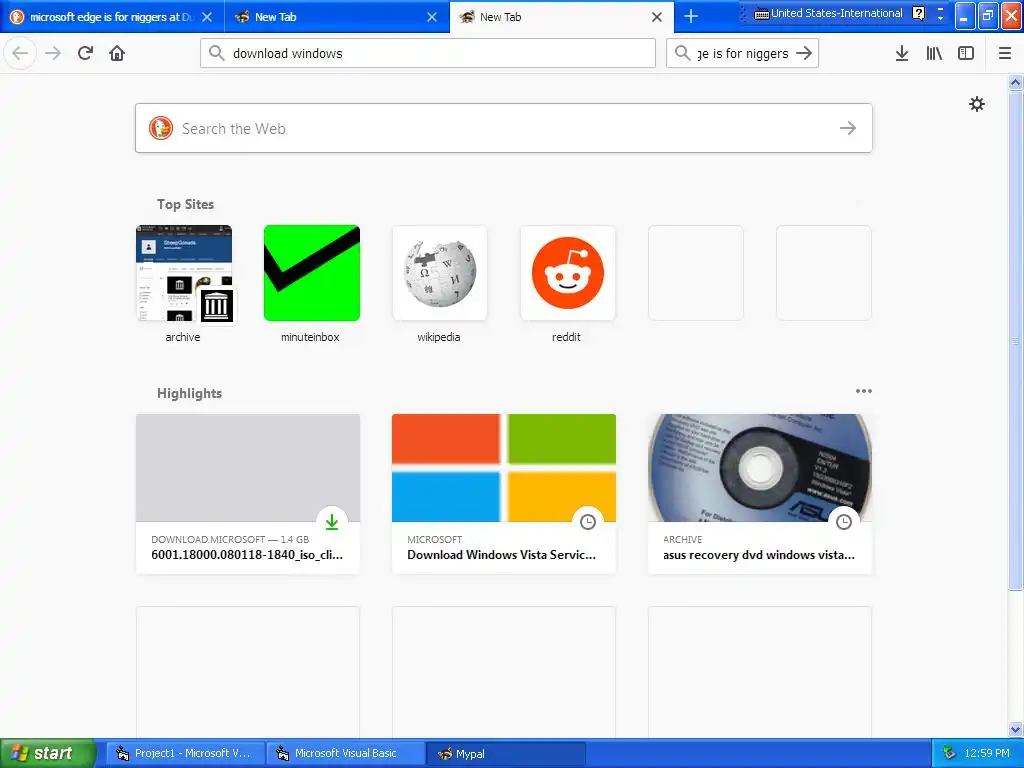Open the United States-International language selector

point(828,13)
